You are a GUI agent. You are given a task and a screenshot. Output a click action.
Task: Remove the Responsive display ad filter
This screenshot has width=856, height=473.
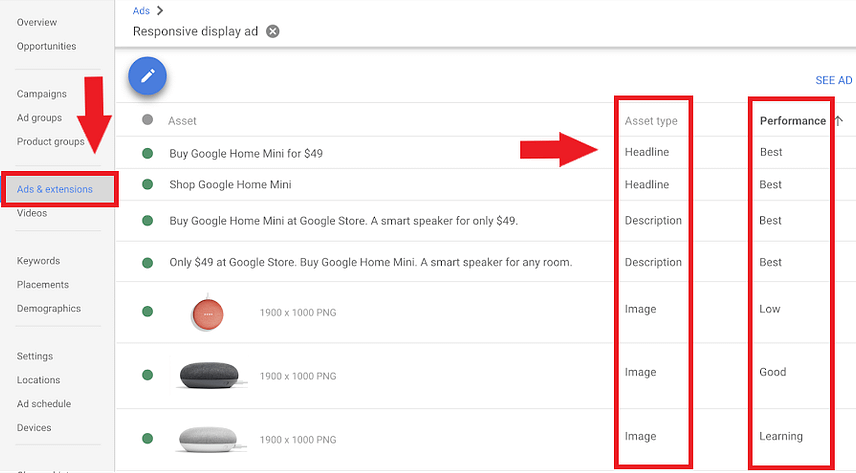(273, 31)
